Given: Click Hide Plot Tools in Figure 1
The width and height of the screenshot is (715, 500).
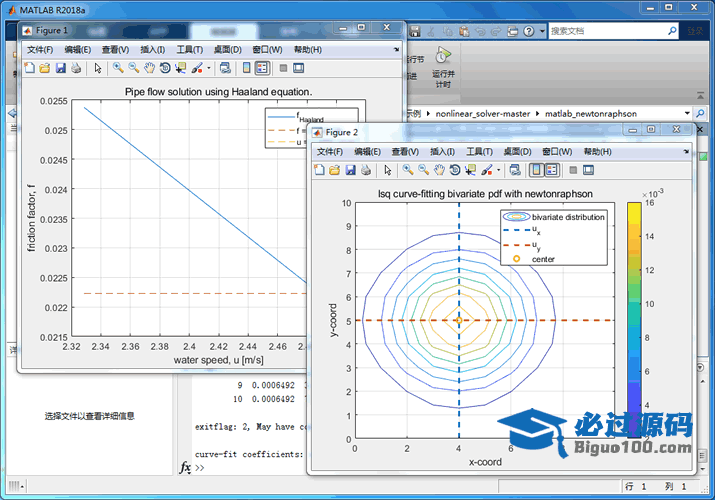Looking at the screenshot, I should 283,68.
